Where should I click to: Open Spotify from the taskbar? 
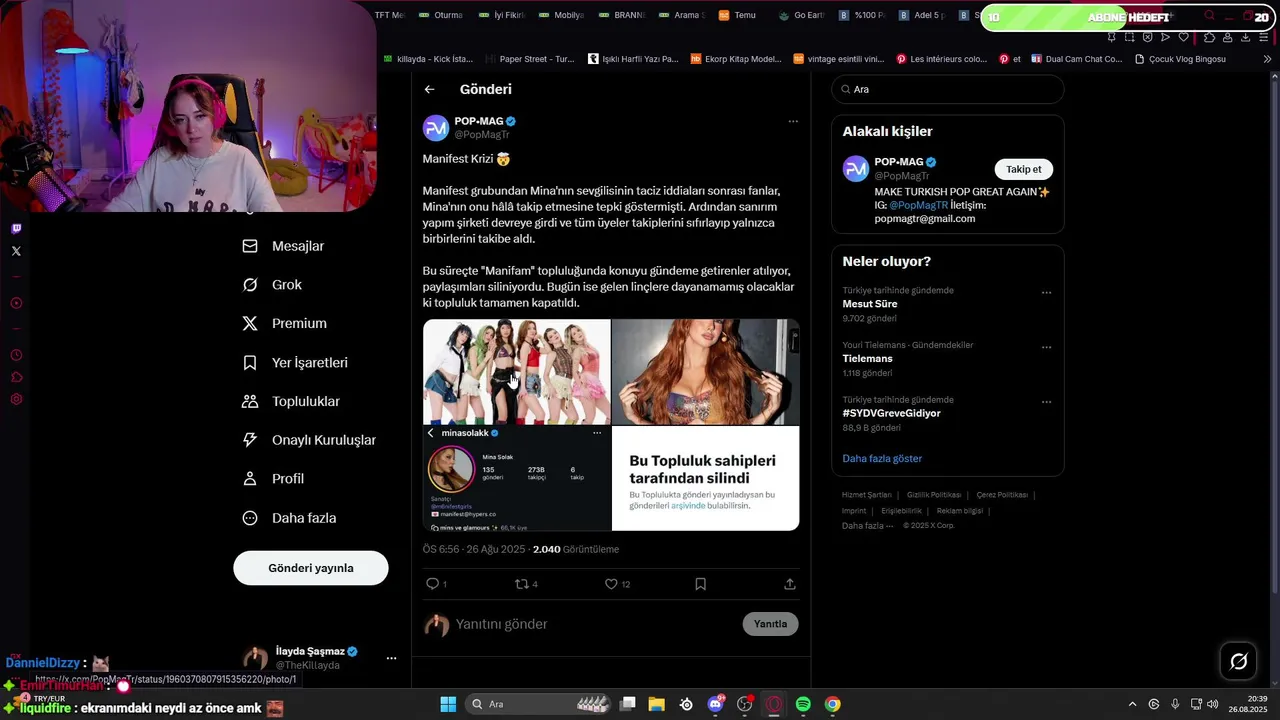(803, 704)
